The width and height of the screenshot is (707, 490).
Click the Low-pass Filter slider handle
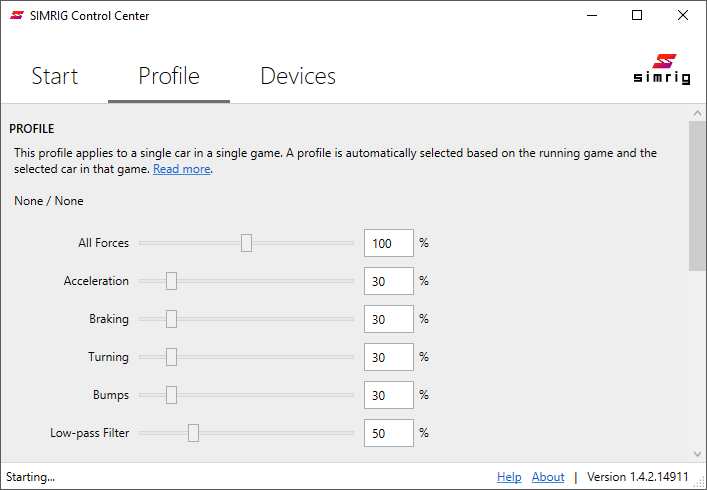[193, 433]
